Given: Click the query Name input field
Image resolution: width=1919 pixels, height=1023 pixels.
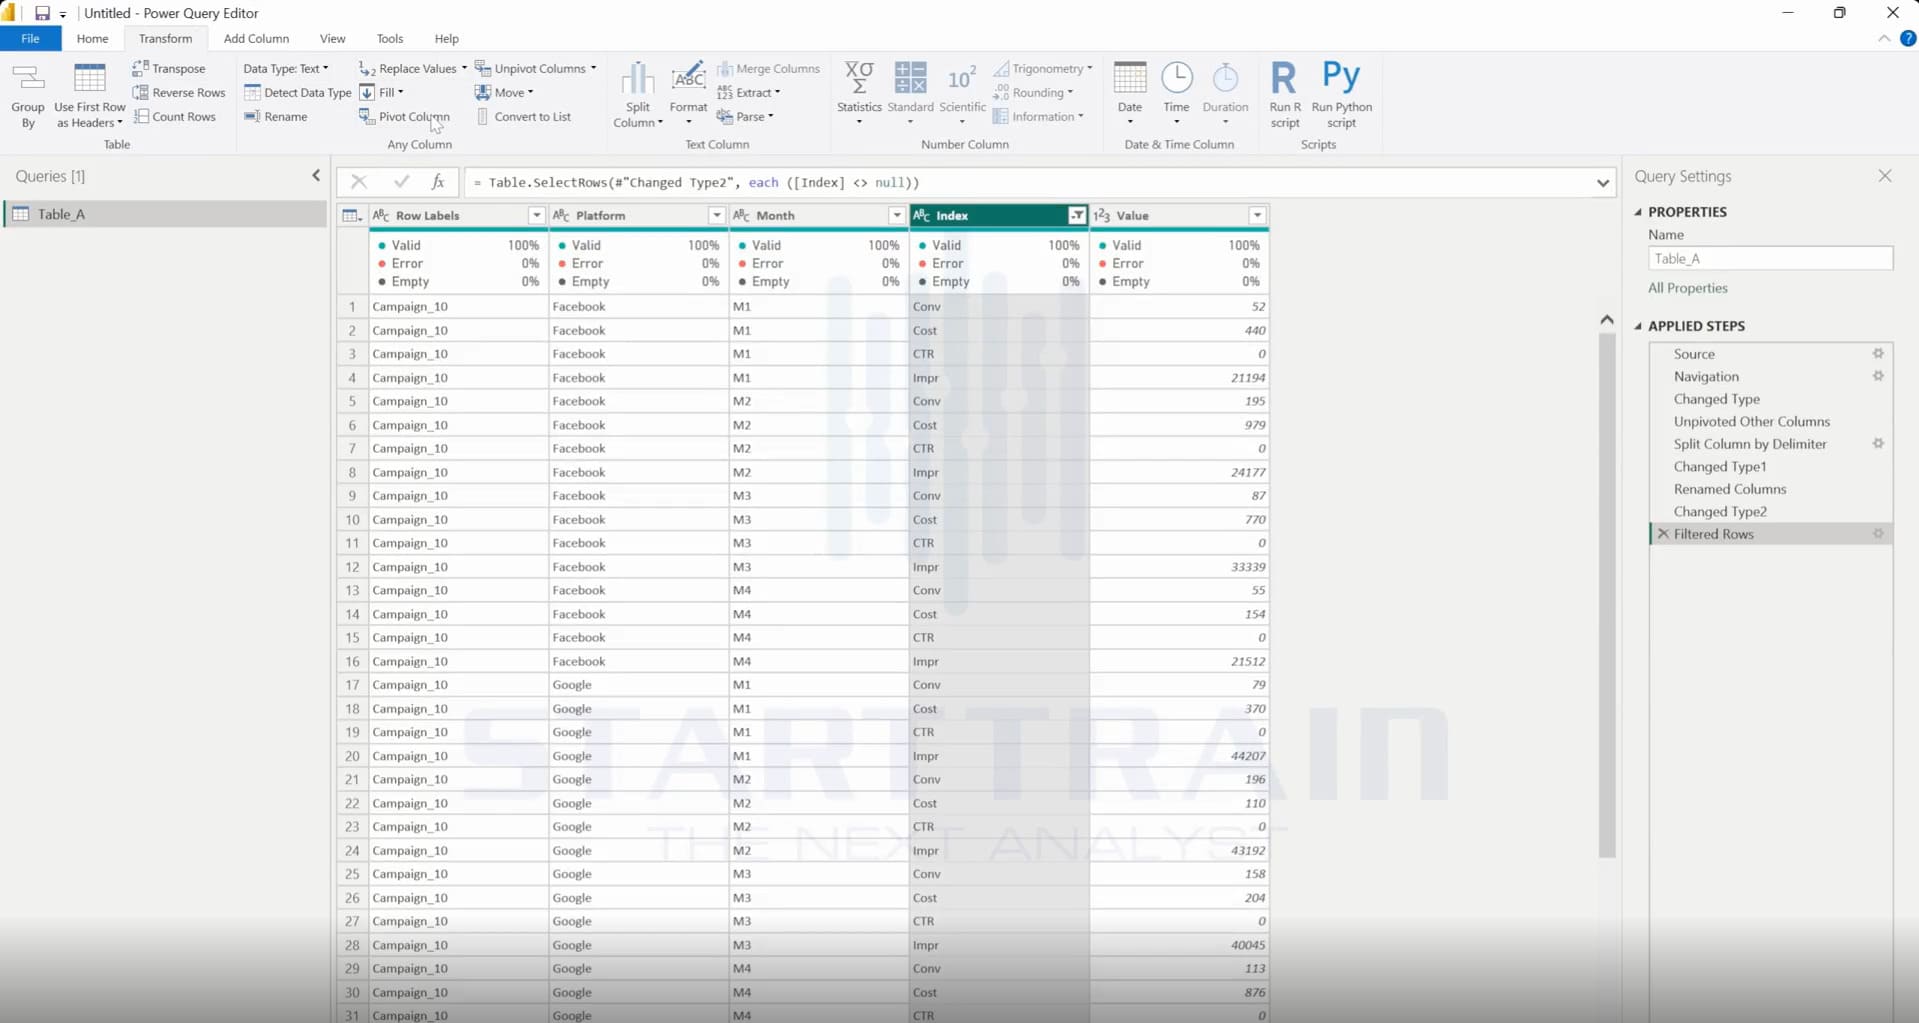Looking at the screenshot, I should point(1770,258).
